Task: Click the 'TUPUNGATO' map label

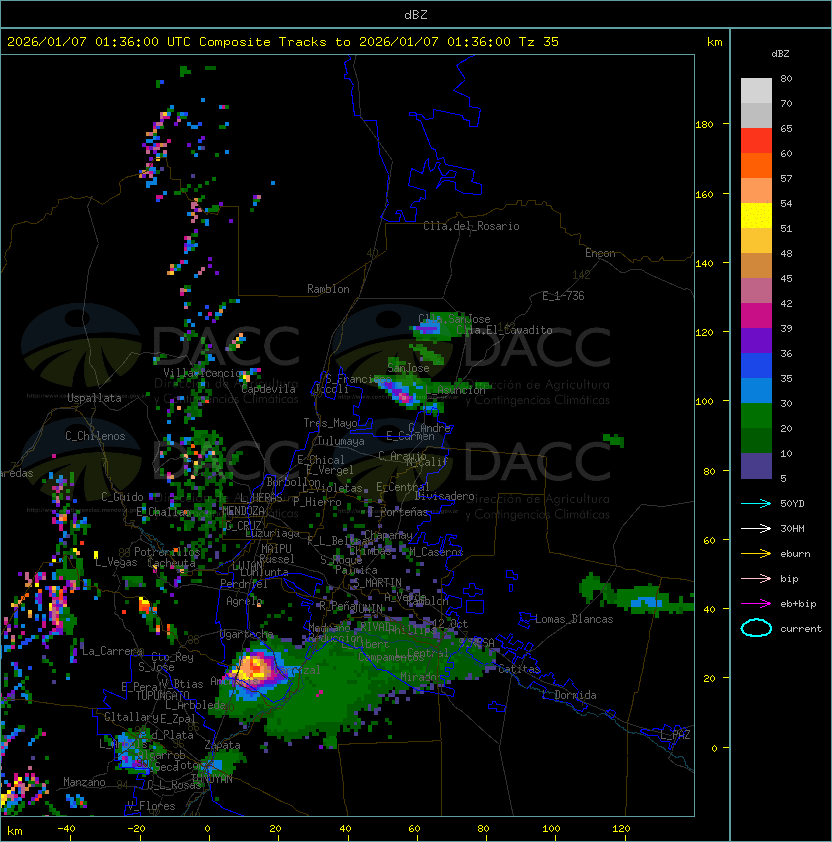Action: (162, 695)
